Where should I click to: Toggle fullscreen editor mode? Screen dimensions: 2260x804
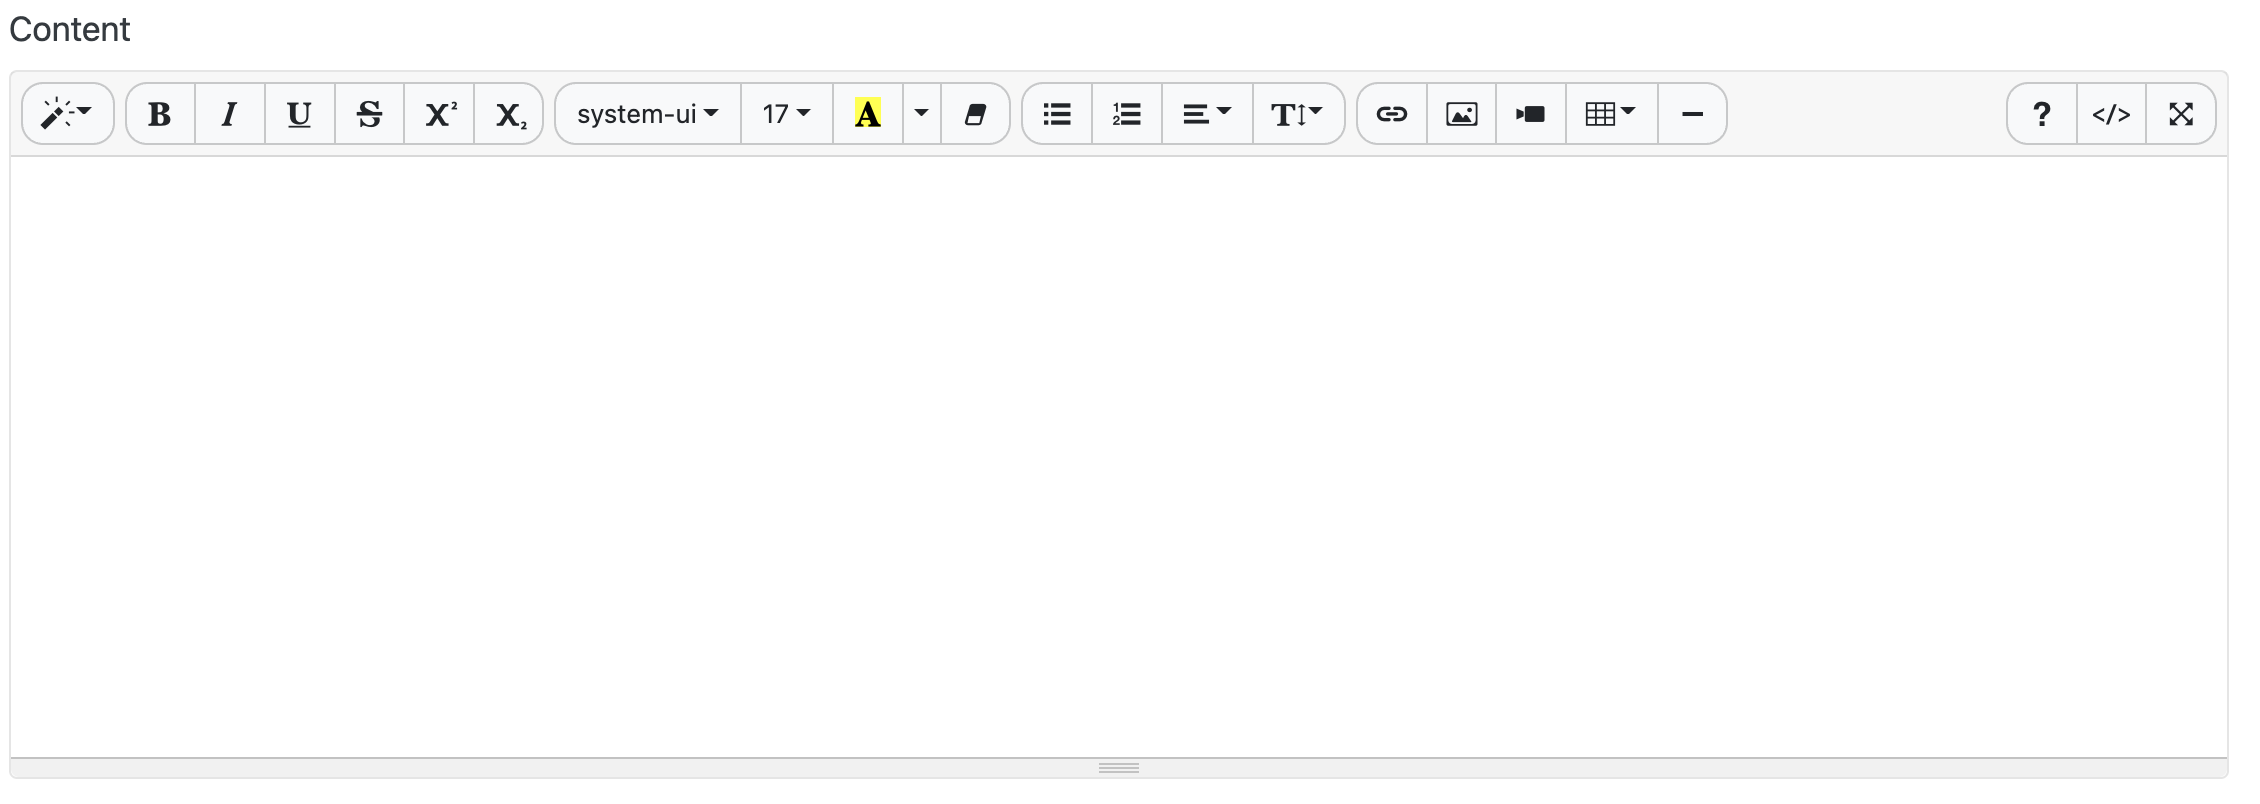(2181, 114)
